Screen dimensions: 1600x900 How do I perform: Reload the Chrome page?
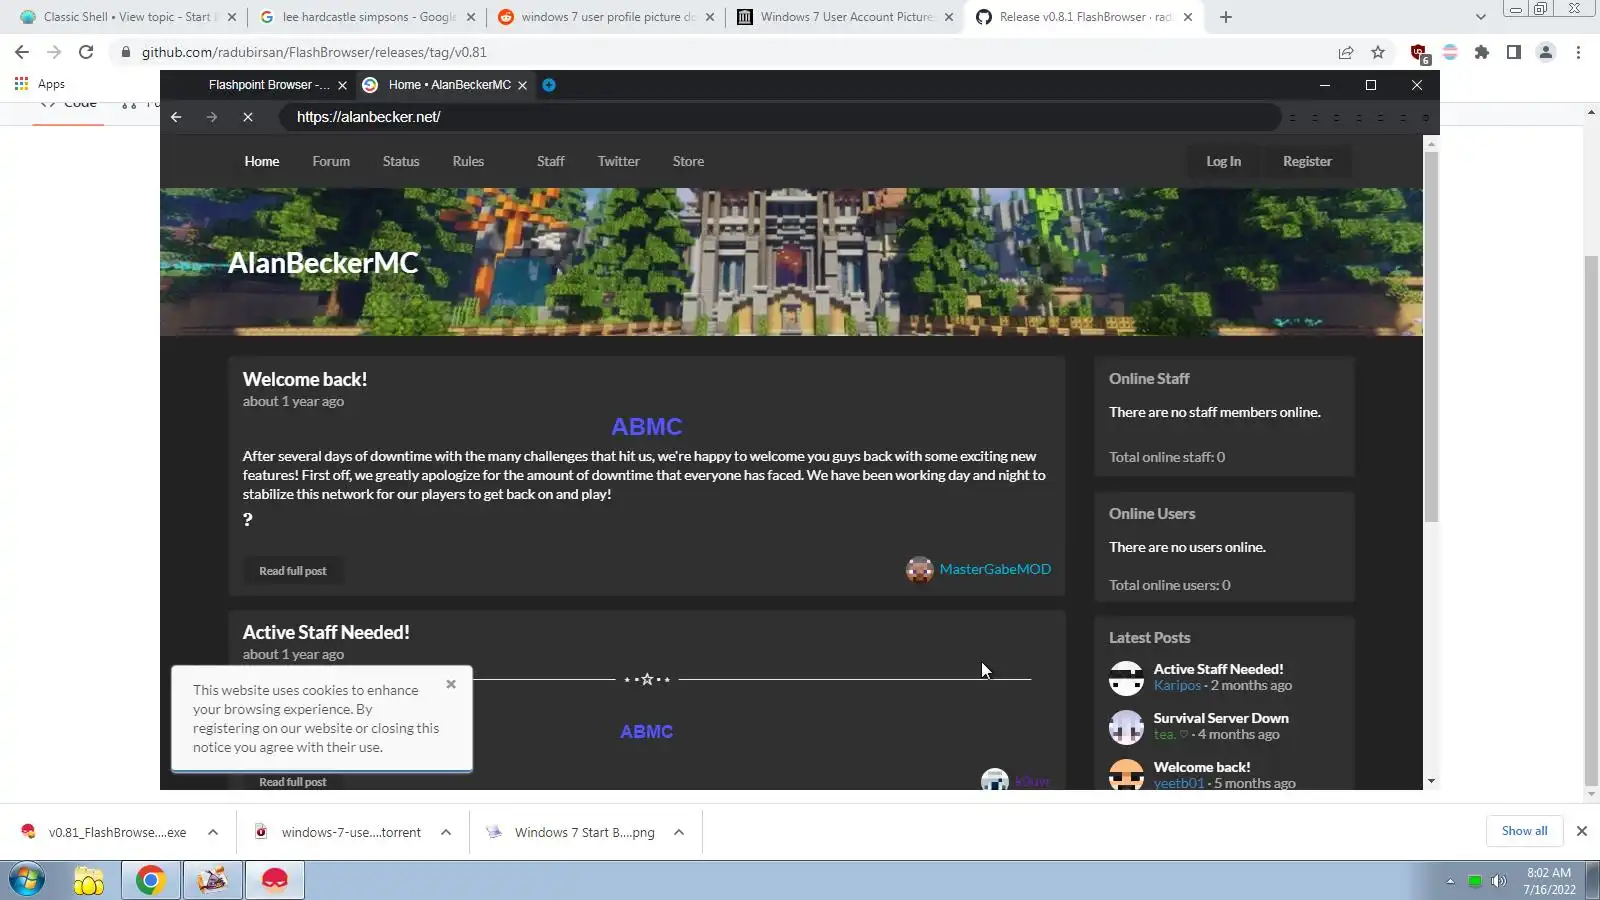[x=86, y=52]
